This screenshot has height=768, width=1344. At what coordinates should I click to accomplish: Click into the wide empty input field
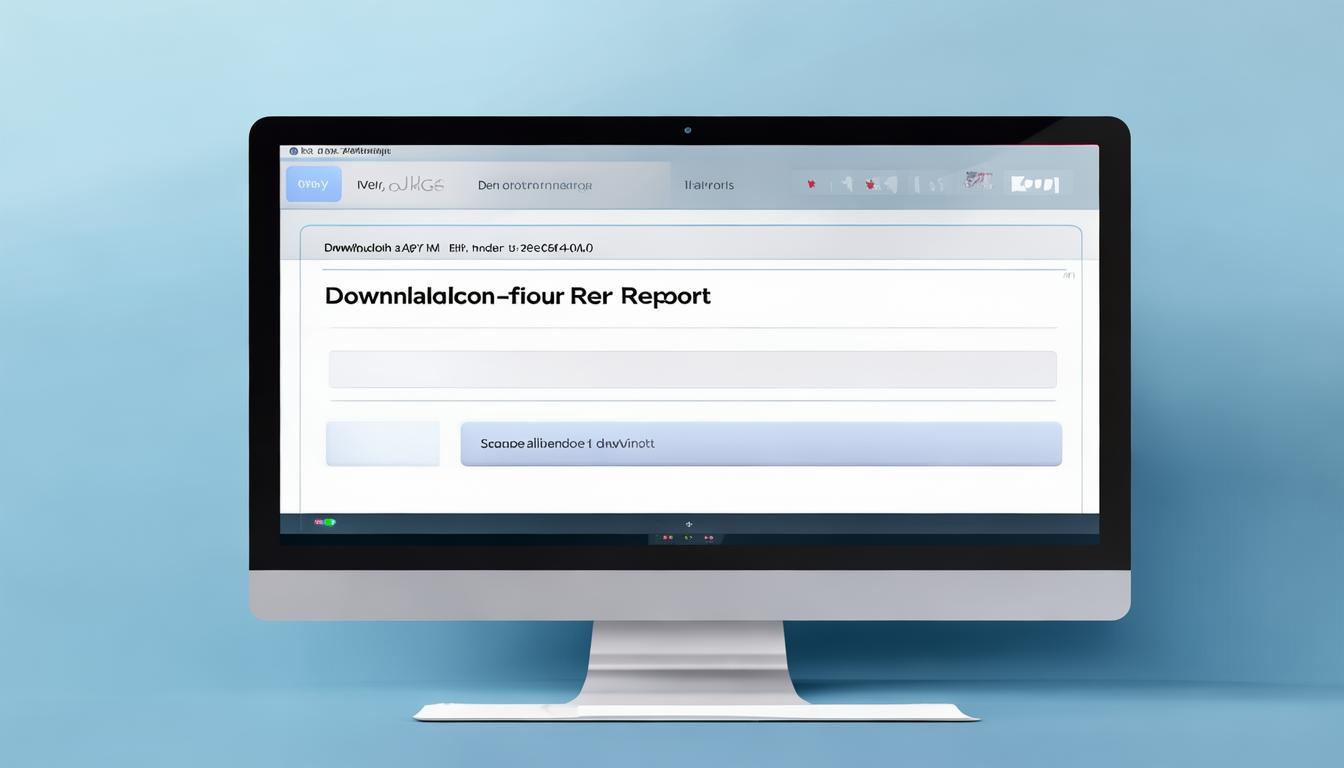point(692,369)
